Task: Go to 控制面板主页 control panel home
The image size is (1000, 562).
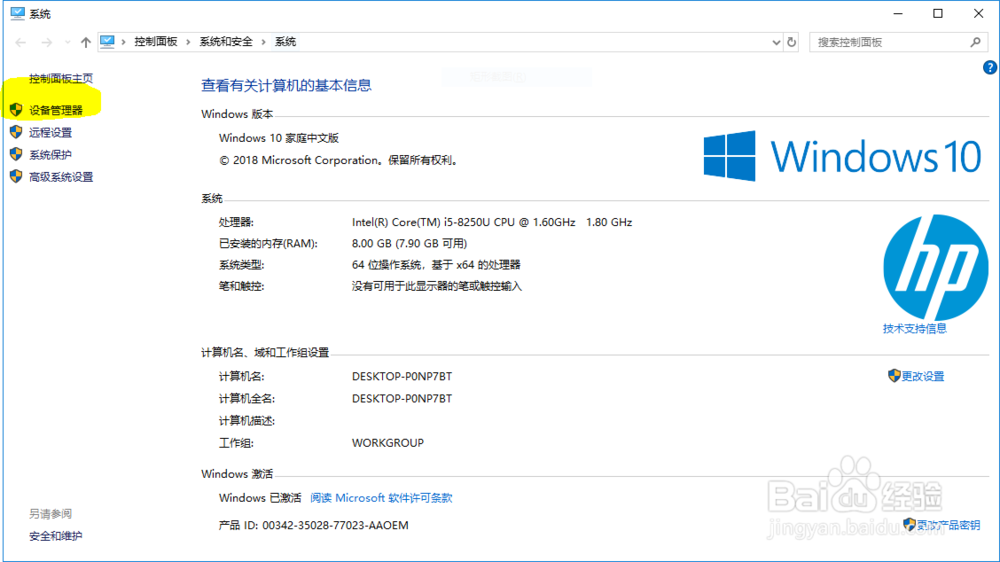Action: [61, 78]
